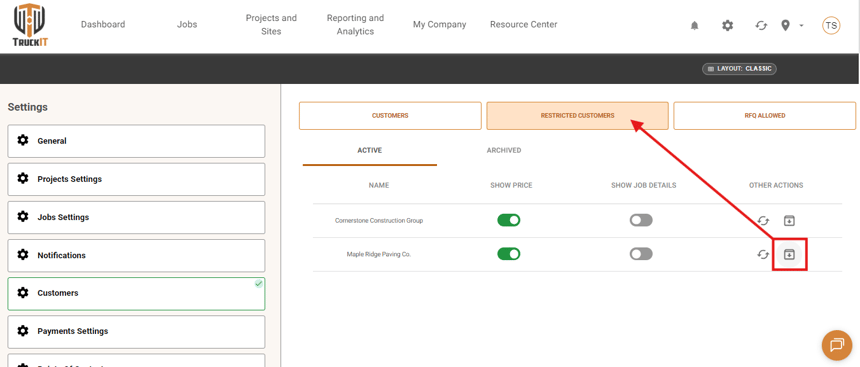Image resolution: width=860 pixels, height=367 pixels.
Task: Click the Layout: Classic badge
Action: click(739, 69)
